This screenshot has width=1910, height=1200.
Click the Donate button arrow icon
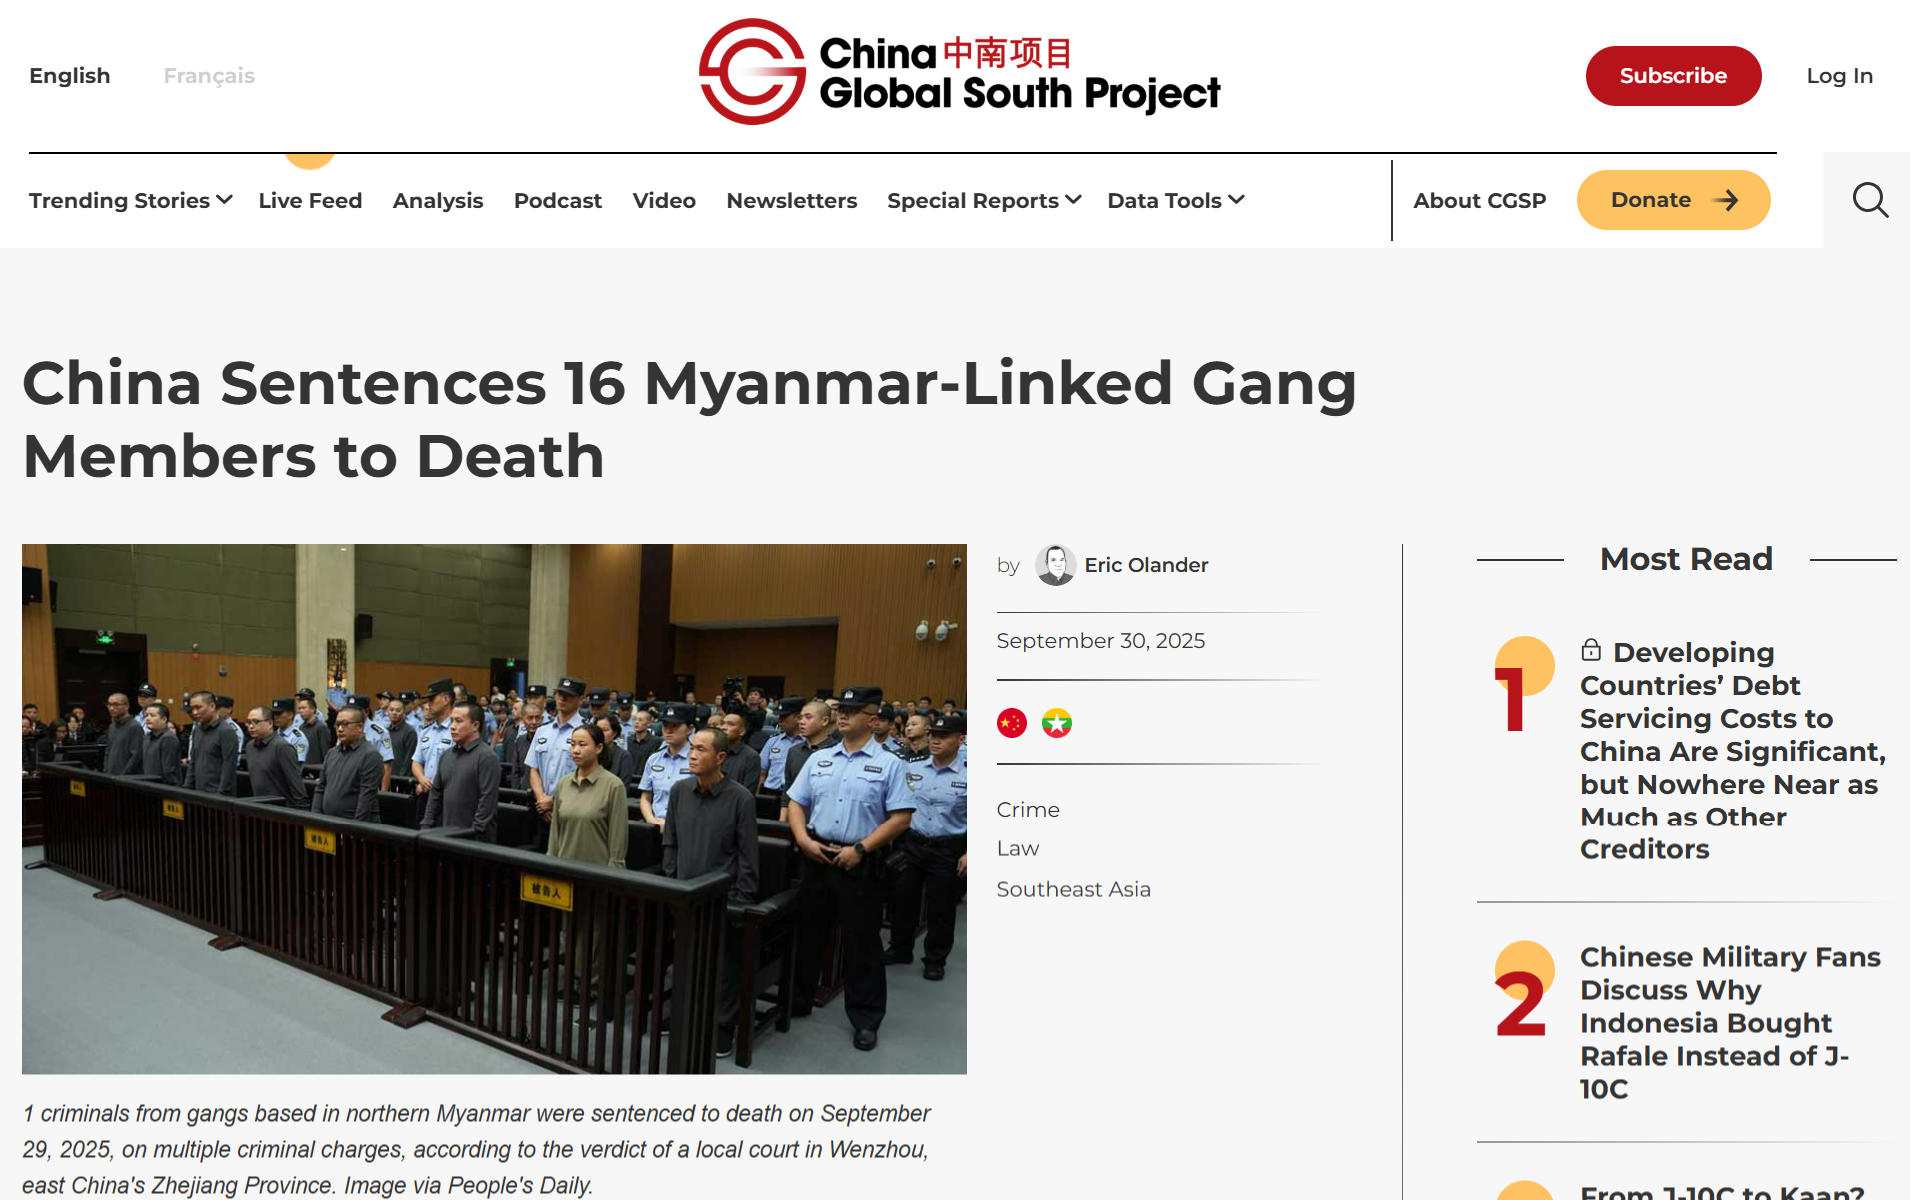coord(1726,200)
